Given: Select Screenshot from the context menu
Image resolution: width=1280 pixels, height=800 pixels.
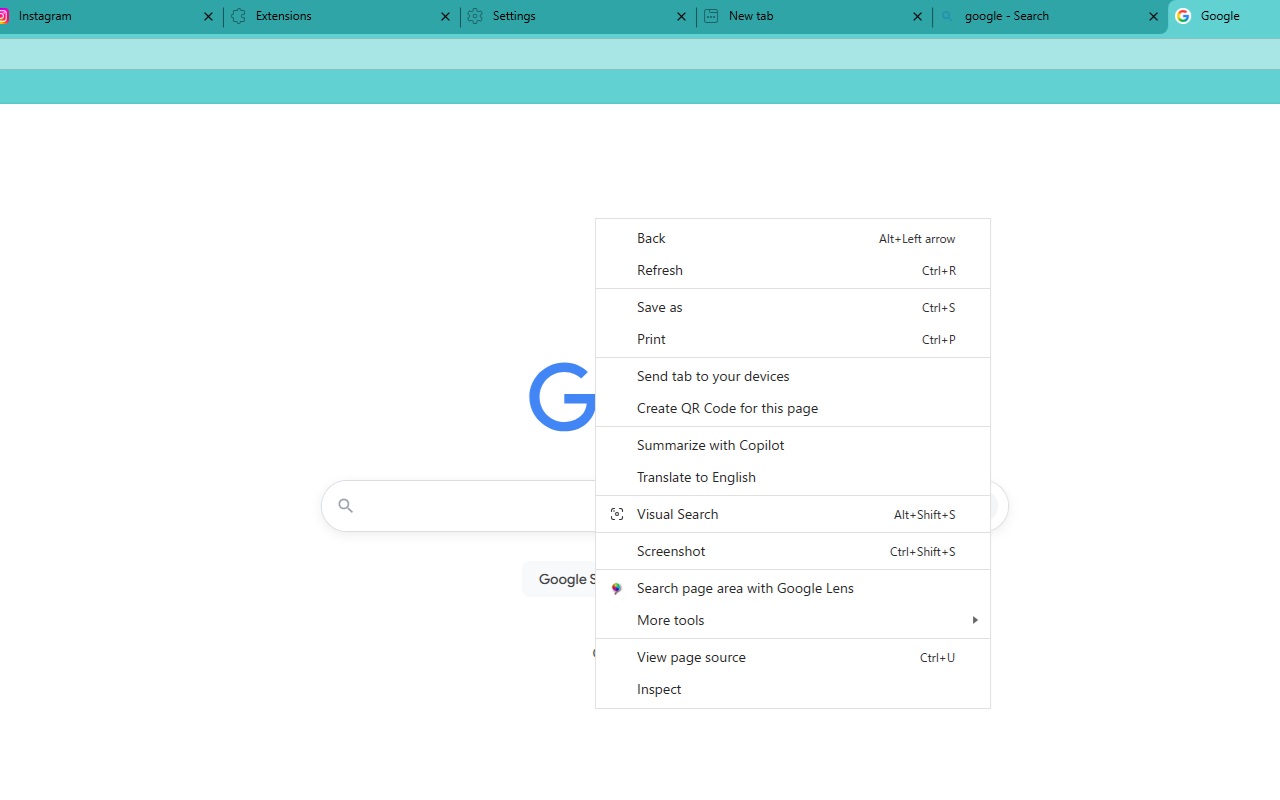Looking at the screenshot, I should point(793,551).
